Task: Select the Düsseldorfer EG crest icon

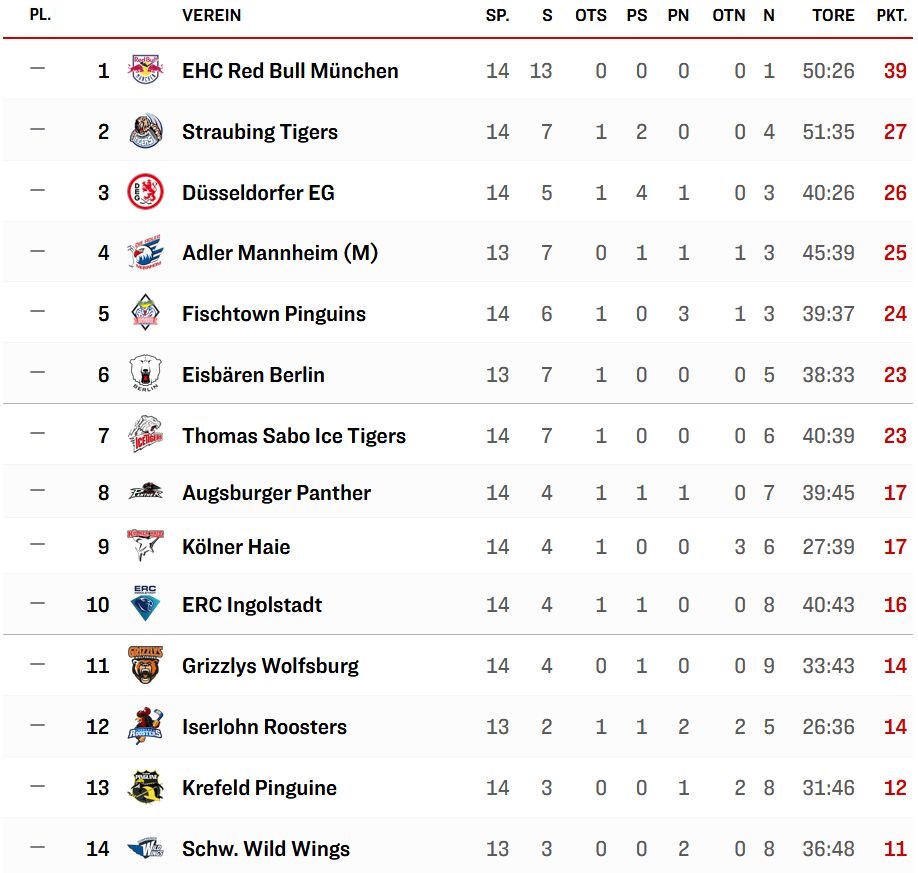Action: click(145, 191)
